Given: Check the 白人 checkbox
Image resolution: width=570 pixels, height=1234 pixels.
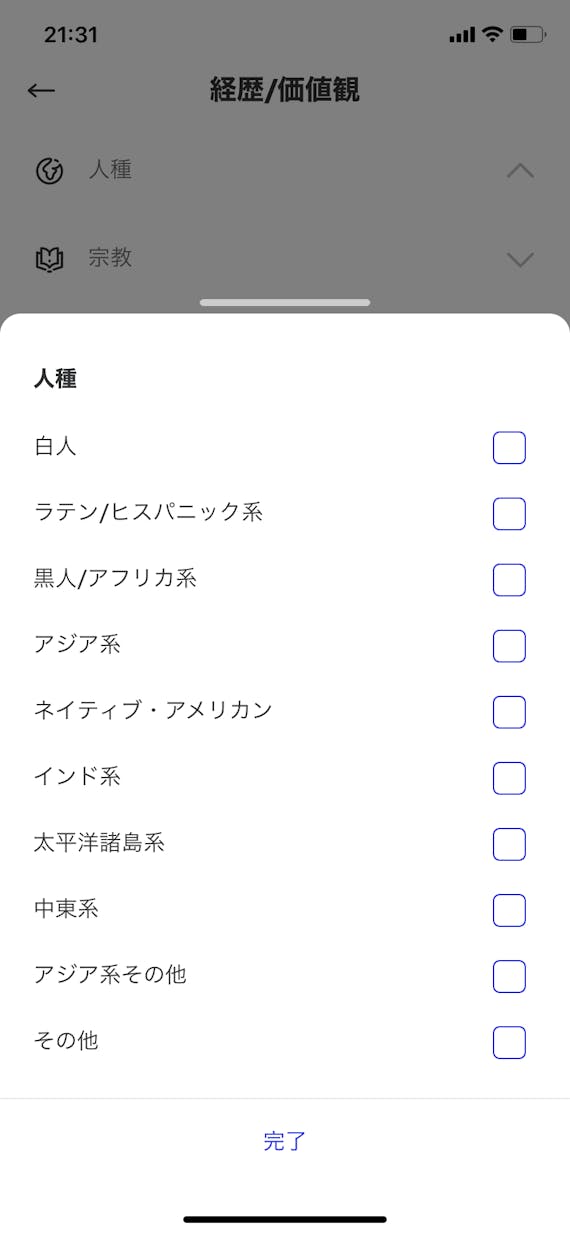Looking at the screenshot, I should (x=509, y=448).
